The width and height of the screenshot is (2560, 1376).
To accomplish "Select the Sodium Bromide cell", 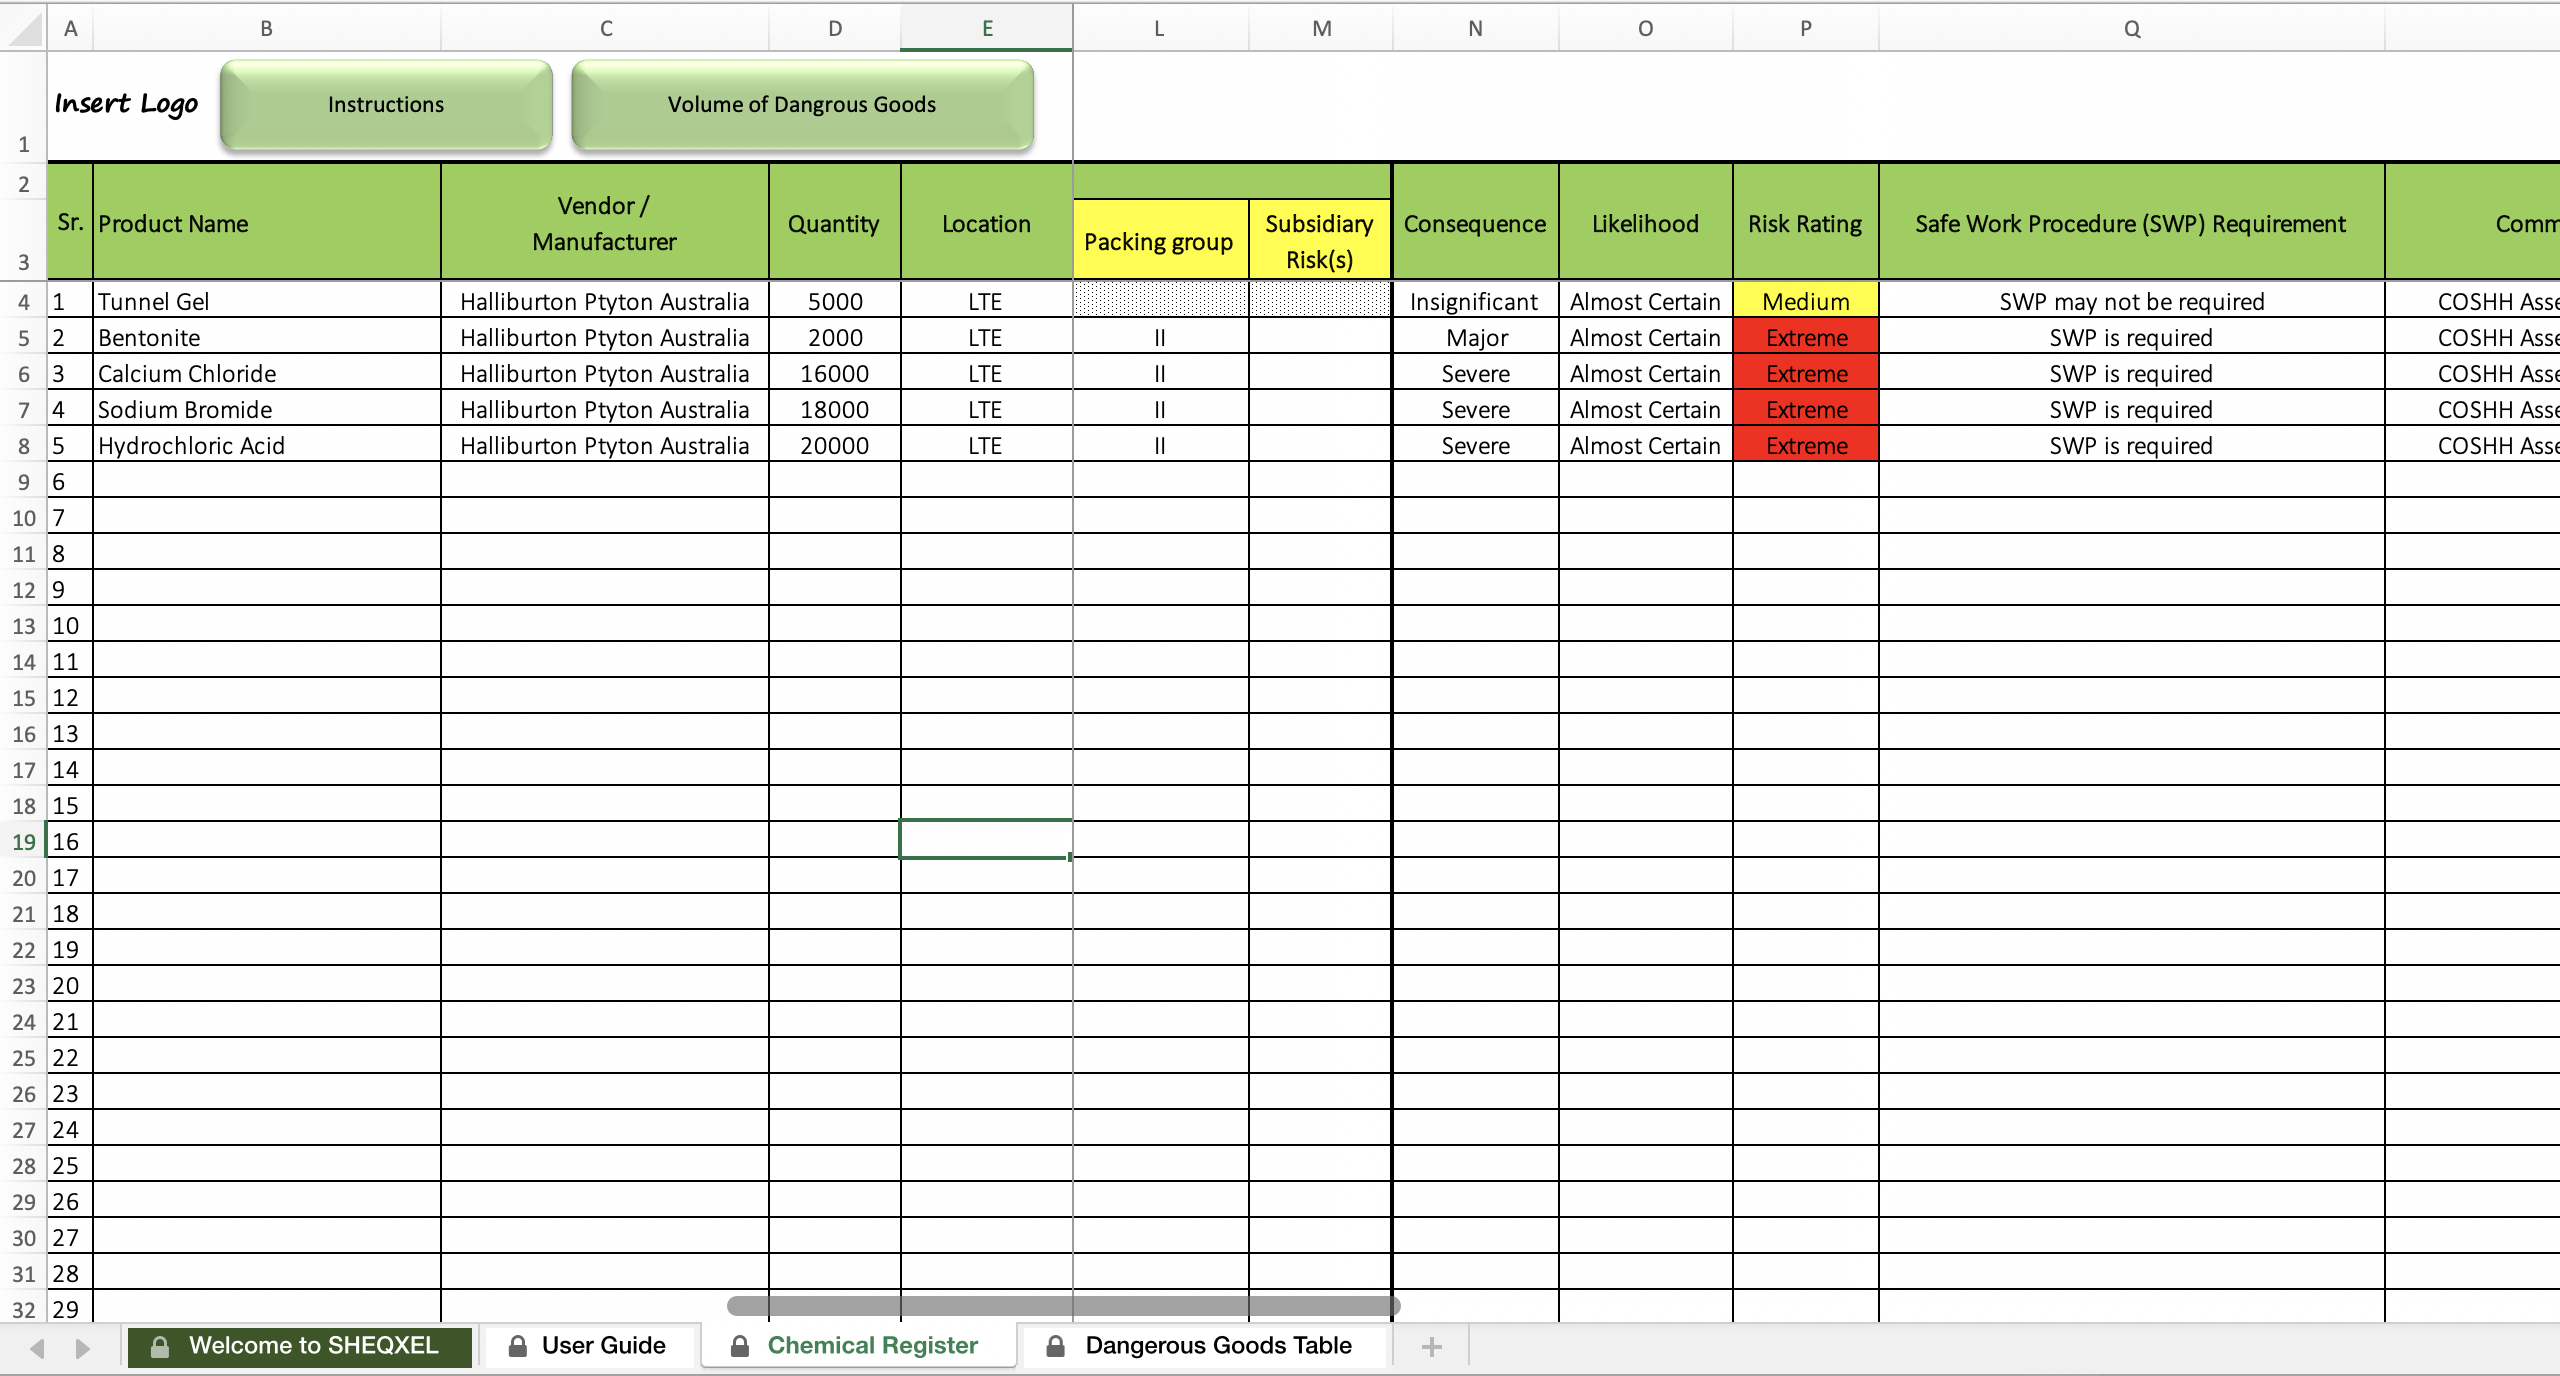I will (x=267, y=410).
